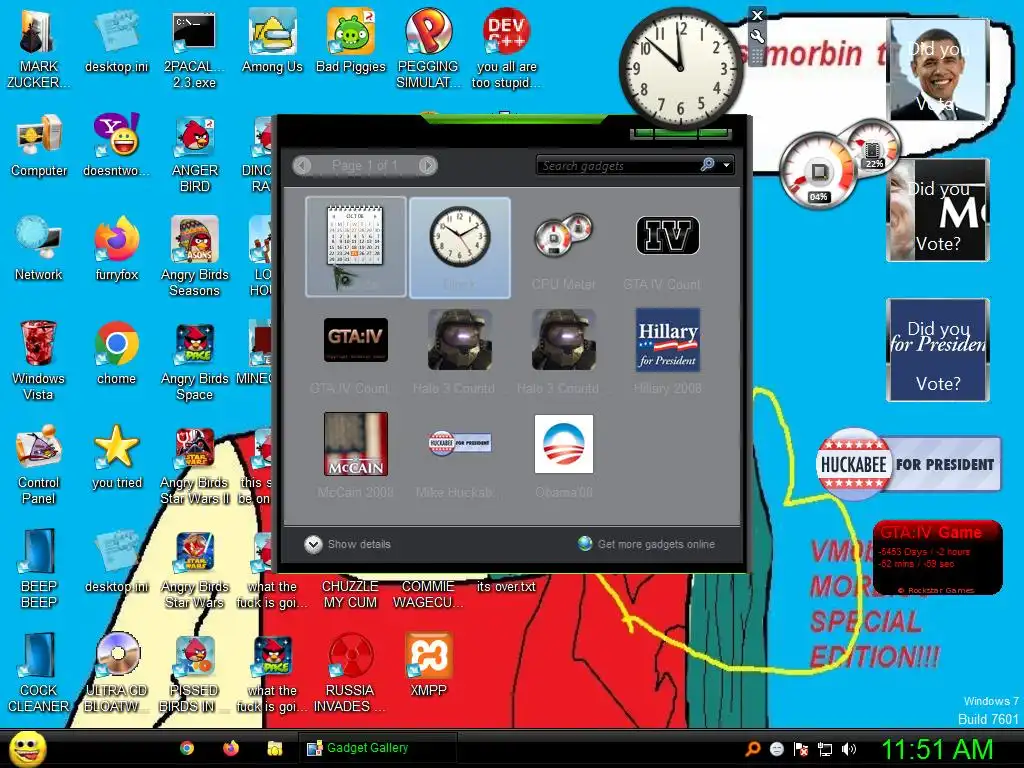Open clock gadget options wrench
Screen dimensions: 1024x768
(757, 37)
